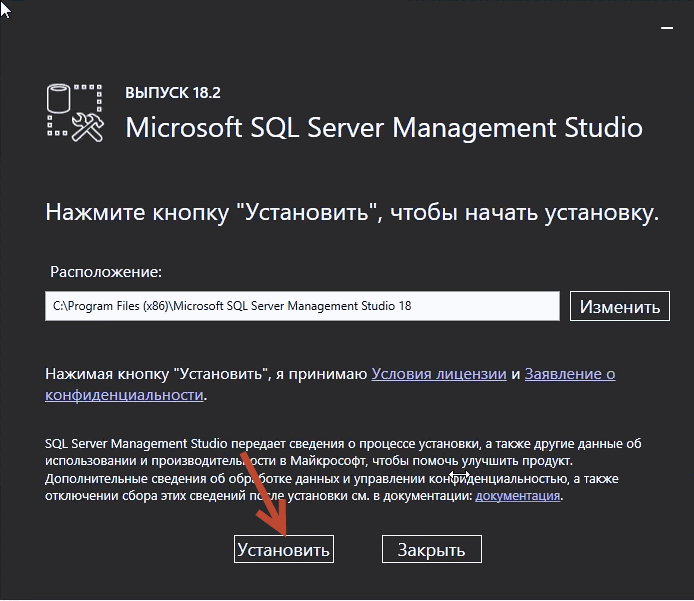Image resolution: width=694 pixels, height=601 pixels.
Task: Start installation with the Установить button
Action: click(x=284, y=549)
